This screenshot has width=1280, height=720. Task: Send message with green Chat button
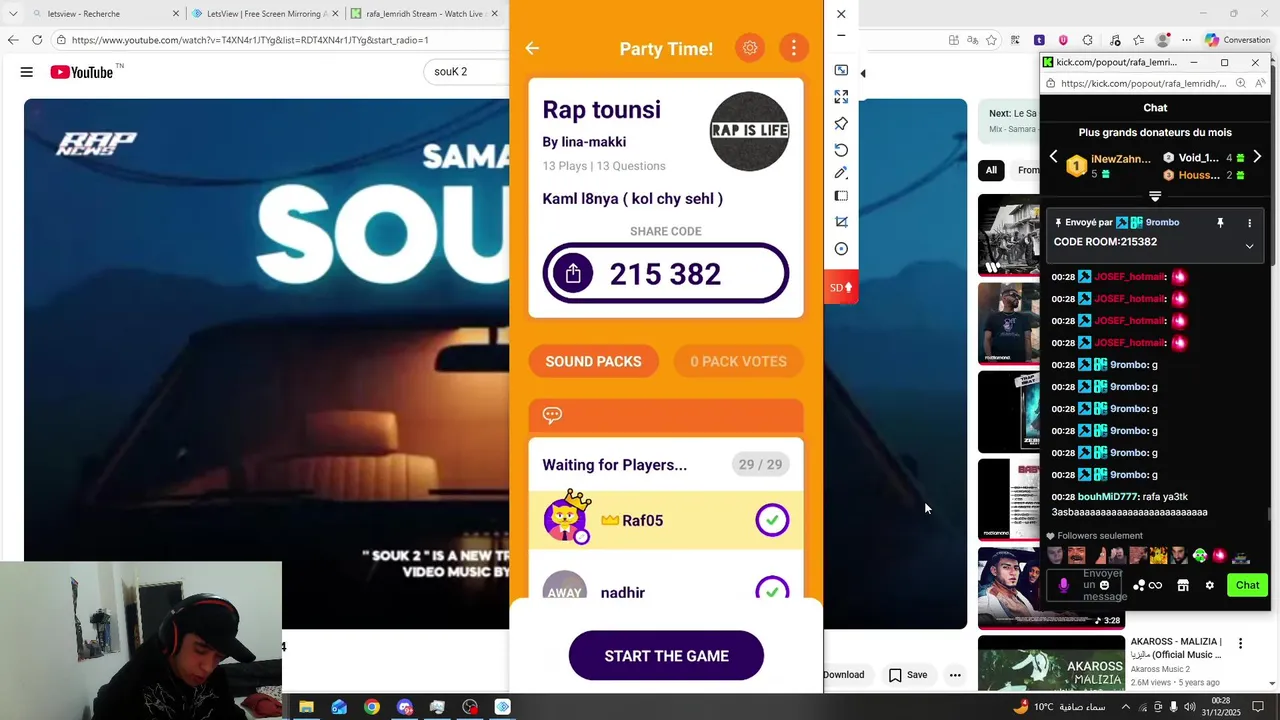(1247, 585)
